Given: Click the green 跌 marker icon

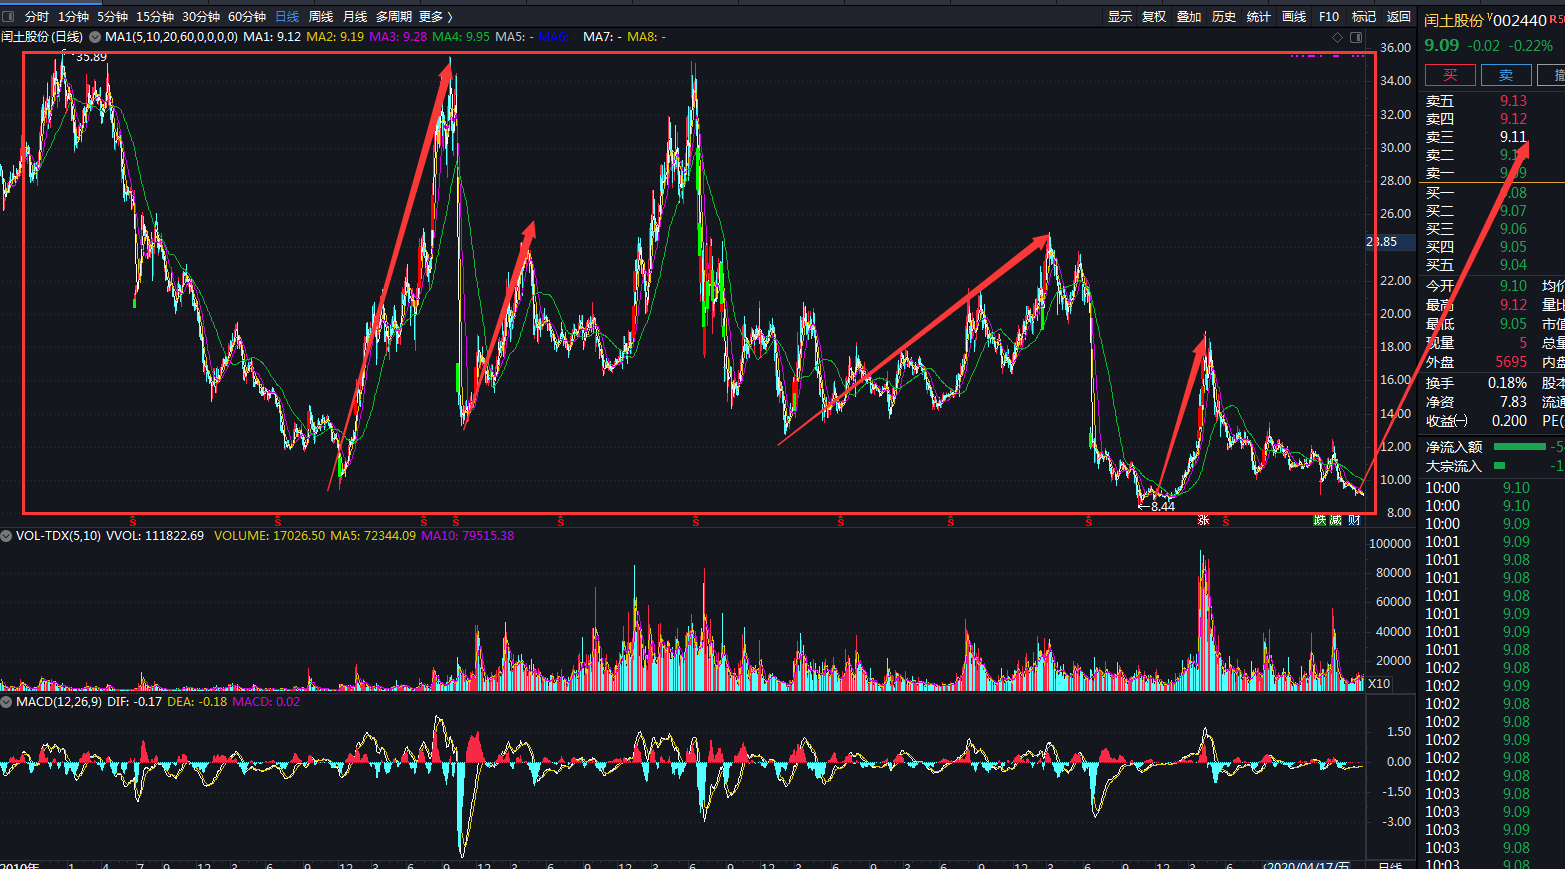Looking at the screenshot, I should (x=1320, y=520).
